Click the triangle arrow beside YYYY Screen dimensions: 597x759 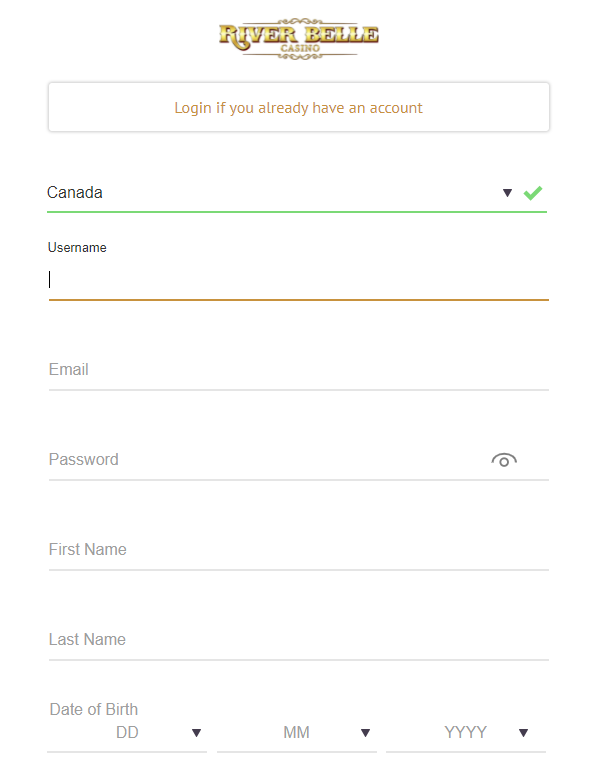coord(523,733)
